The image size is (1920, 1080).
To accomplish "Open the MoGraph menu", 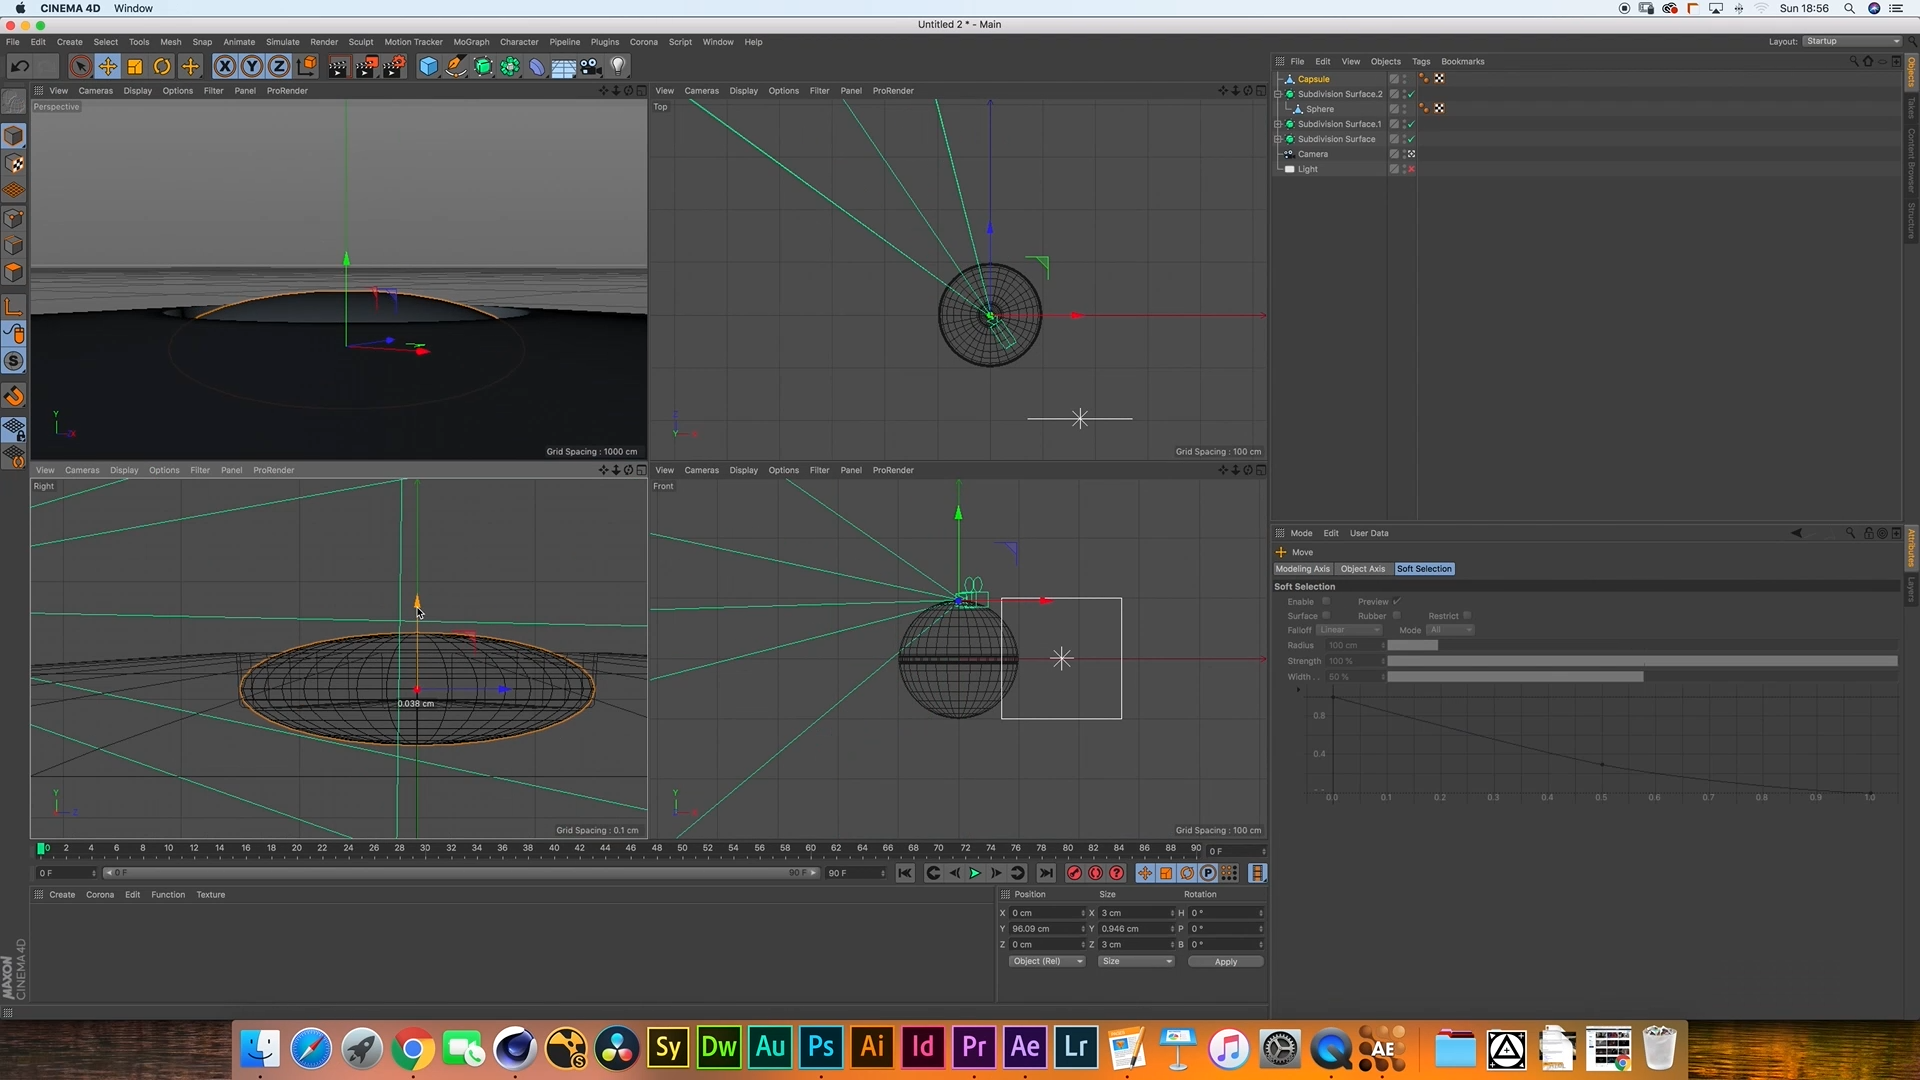I will pyautogui.click(x=471, y=42).
